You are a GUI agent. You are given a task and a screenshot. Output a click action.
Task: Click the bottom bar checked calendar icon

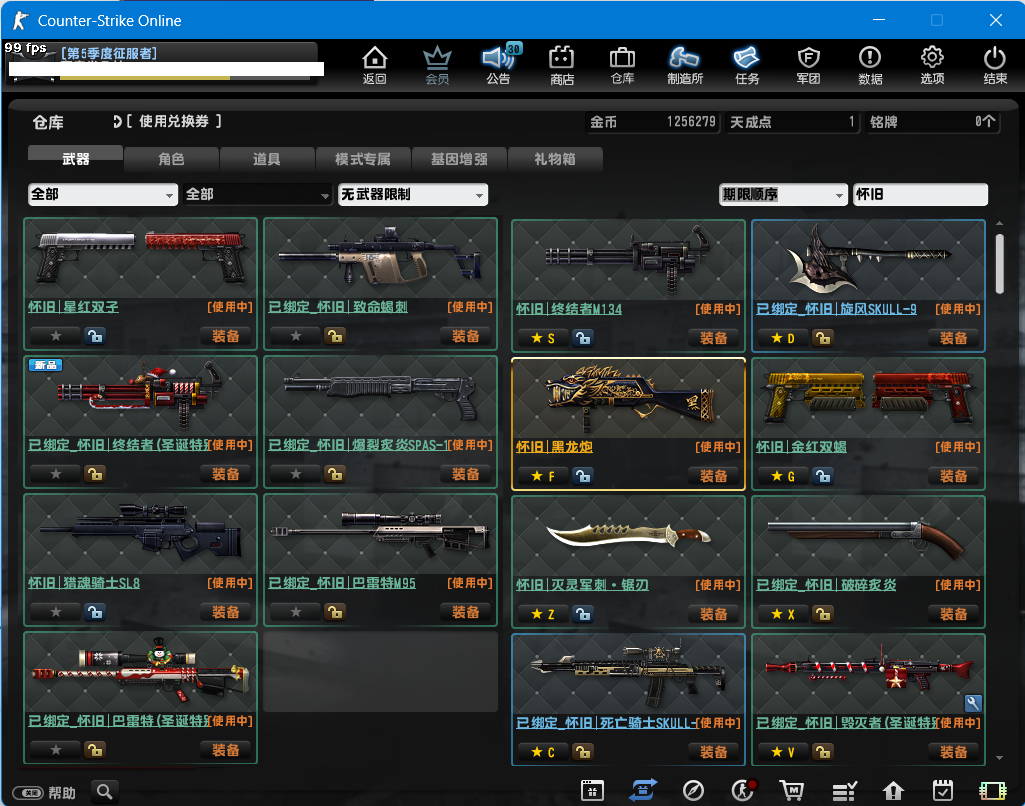pyautogui.click(x=943, y=790)
